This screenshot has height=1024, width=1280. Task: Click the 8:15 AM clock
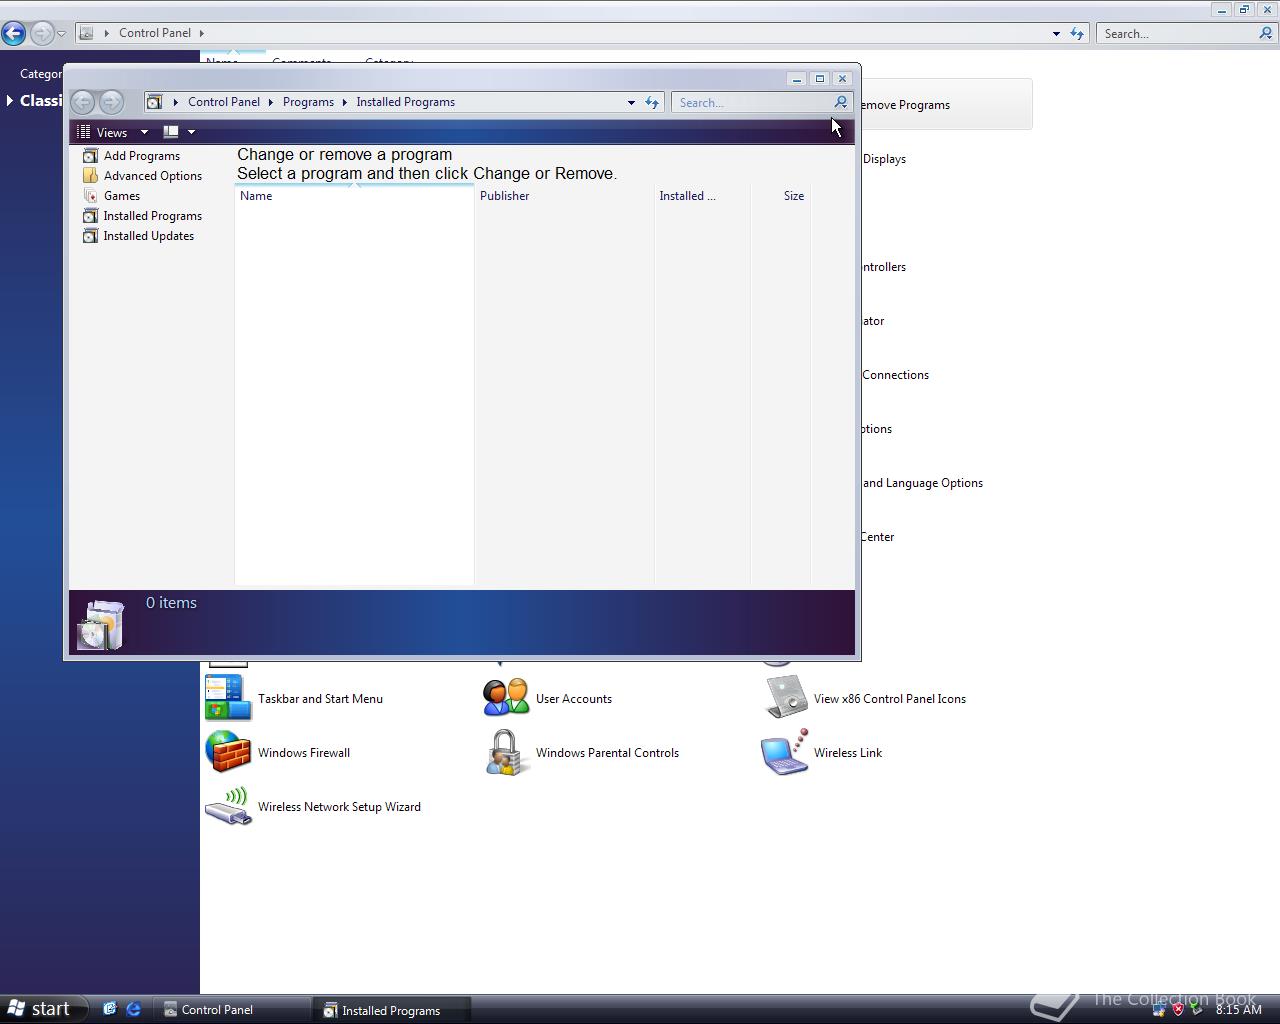pyautogui.click(x=1238, y=1010)
